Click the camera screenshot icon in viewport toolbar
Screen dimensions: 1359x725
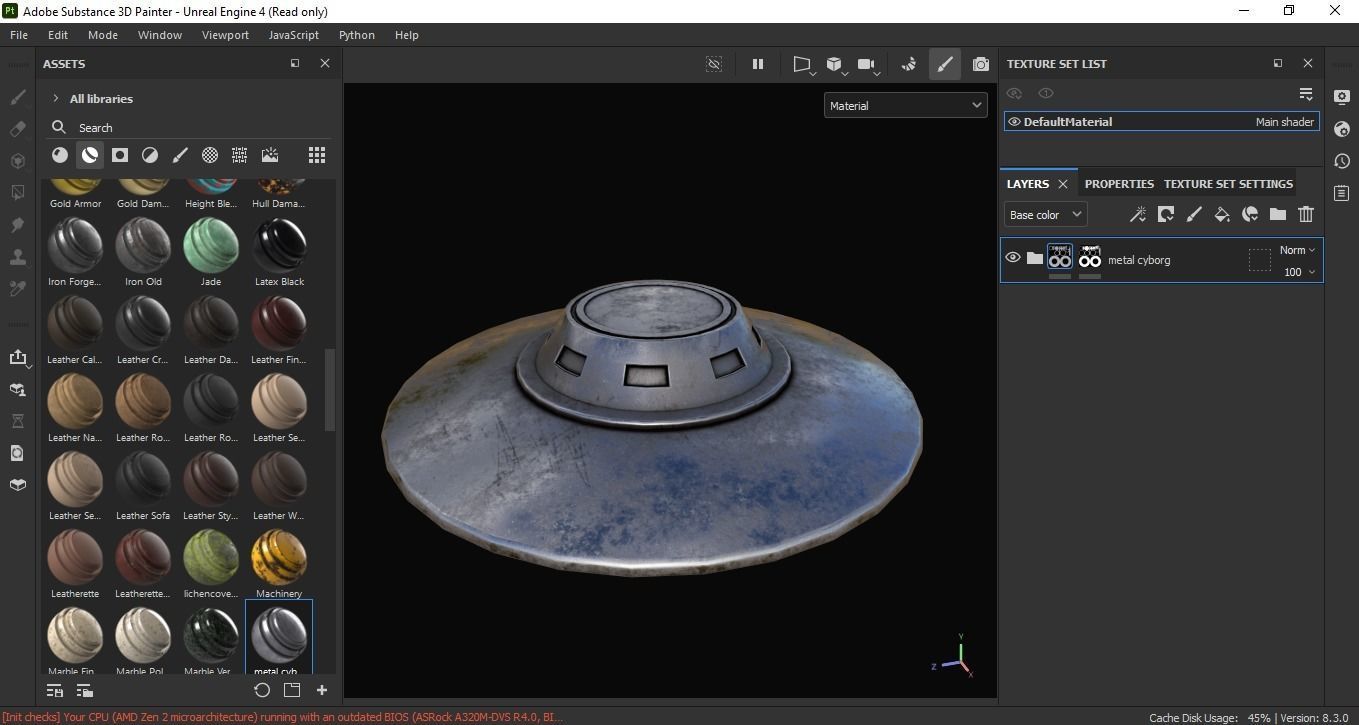(x=981, y=64)
